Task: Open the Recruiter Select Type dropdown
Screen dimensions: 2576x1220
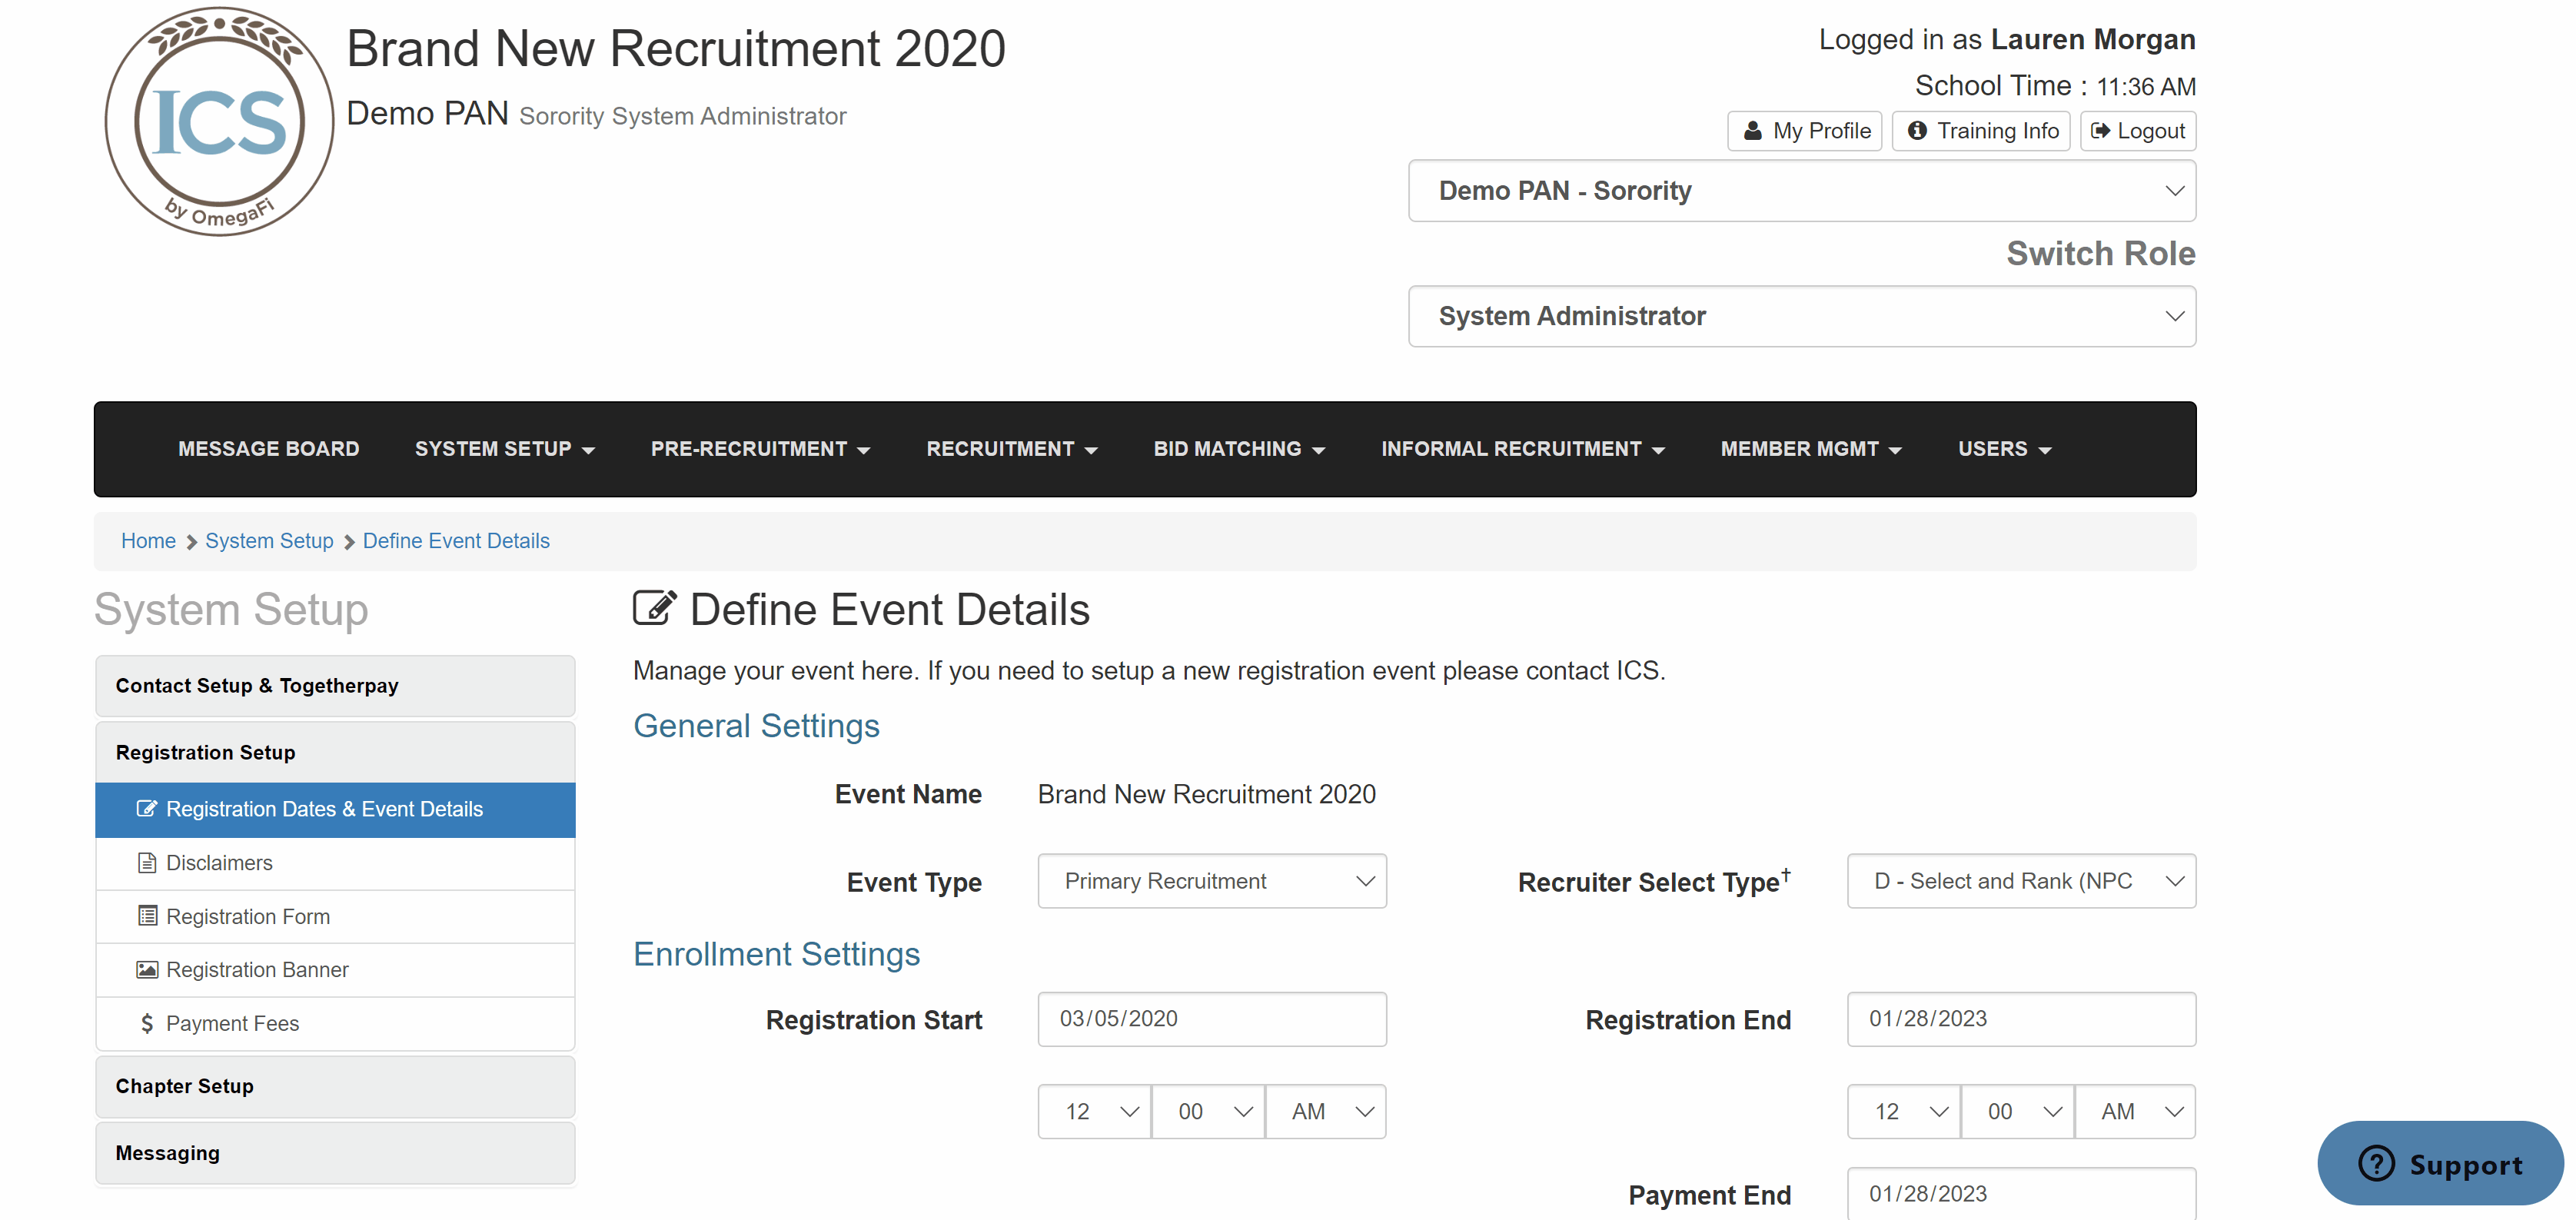Action: click(2021, 881)
